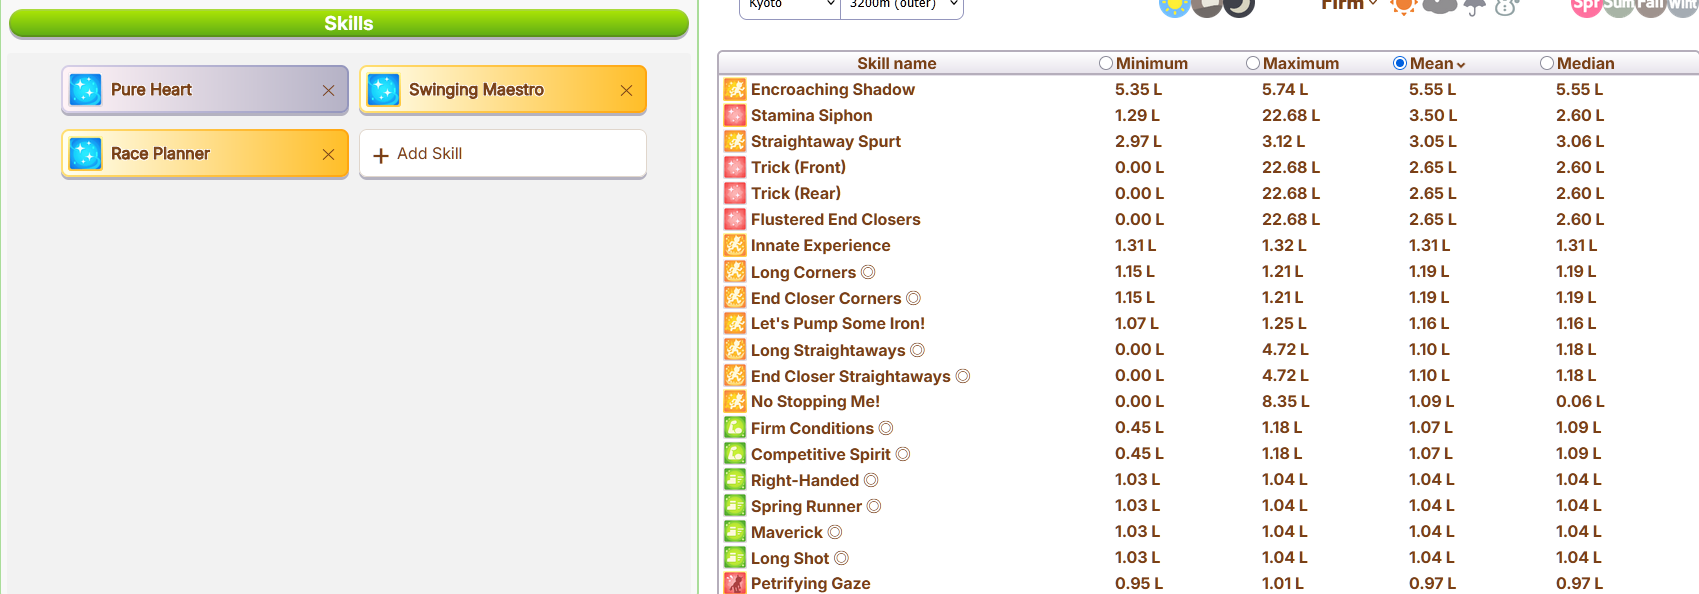The image size is (1699, 594).
Task: Click the green Skills header bar
Action: [349, 23]
